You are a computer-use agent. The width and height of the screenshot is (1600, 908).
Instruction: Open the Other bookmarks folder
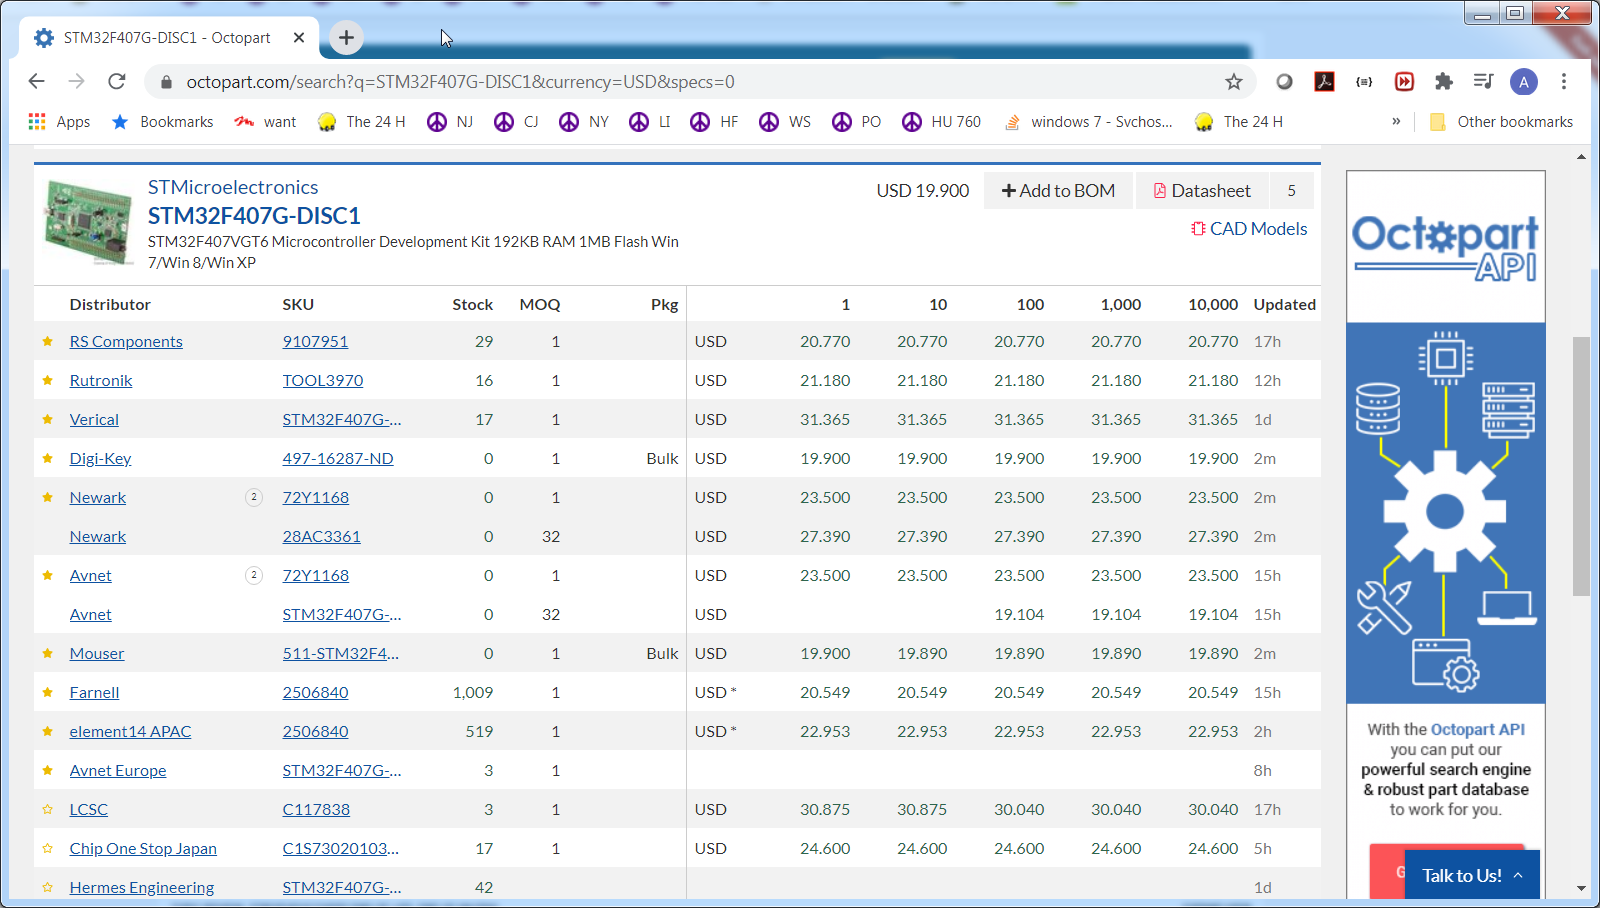pyautogui.click(x=1501, y=122)
